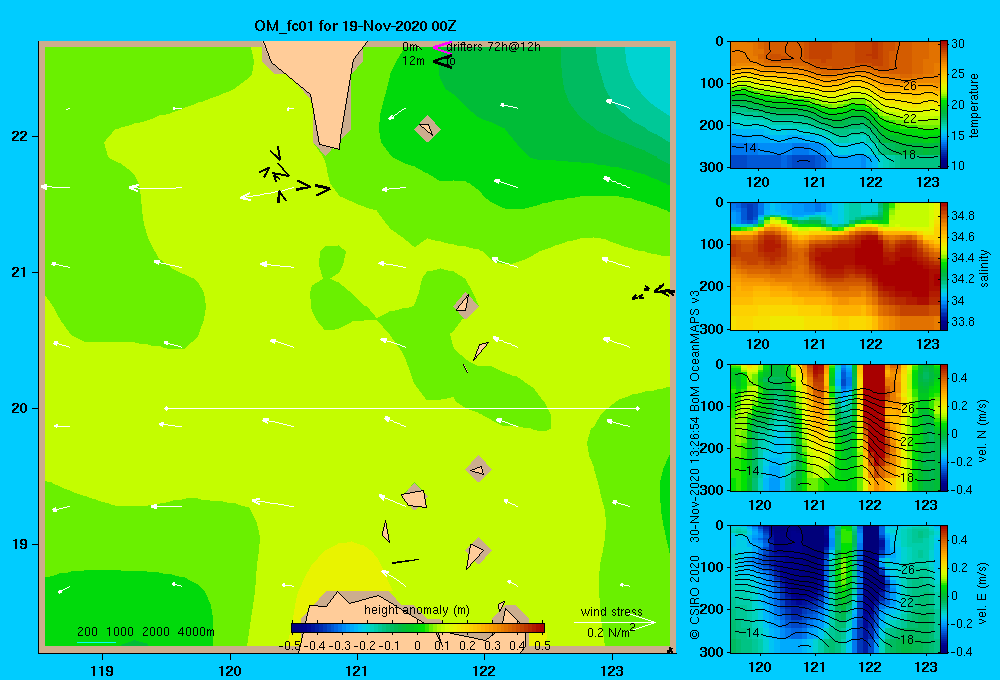Click the island near 19.5N 121.95E
The height and width of the screenshot is (680, 1000).
[478, 470]
